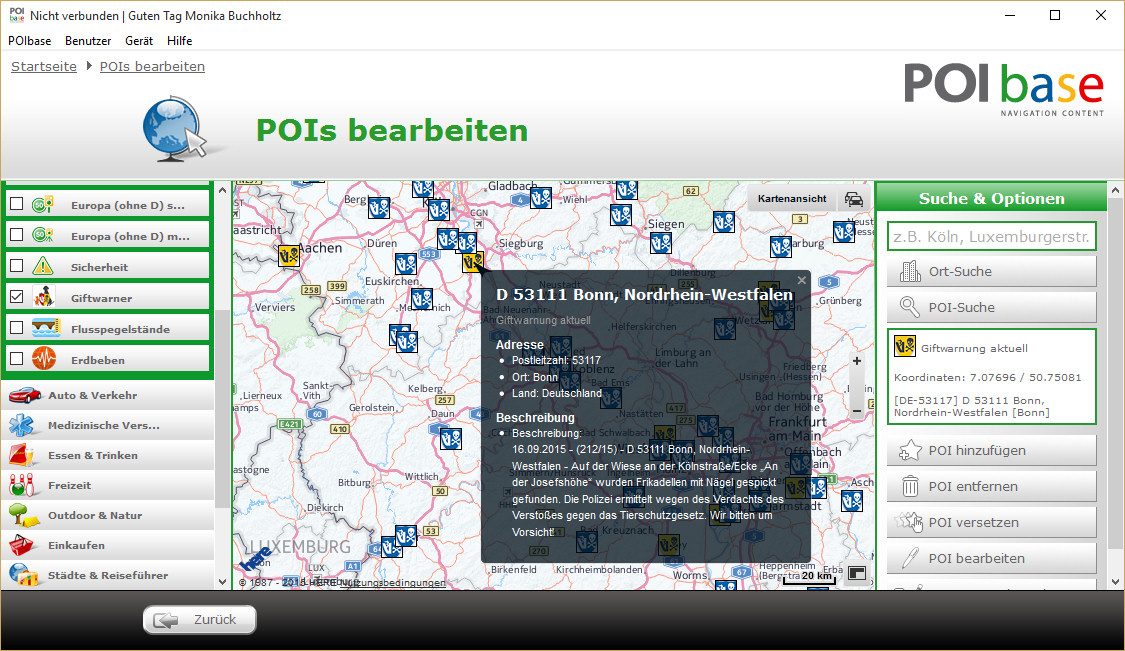Viewport: 1125px width, 651px height.
Task: Click the pencil icon for POI bearbeiten
Action: 910,559
